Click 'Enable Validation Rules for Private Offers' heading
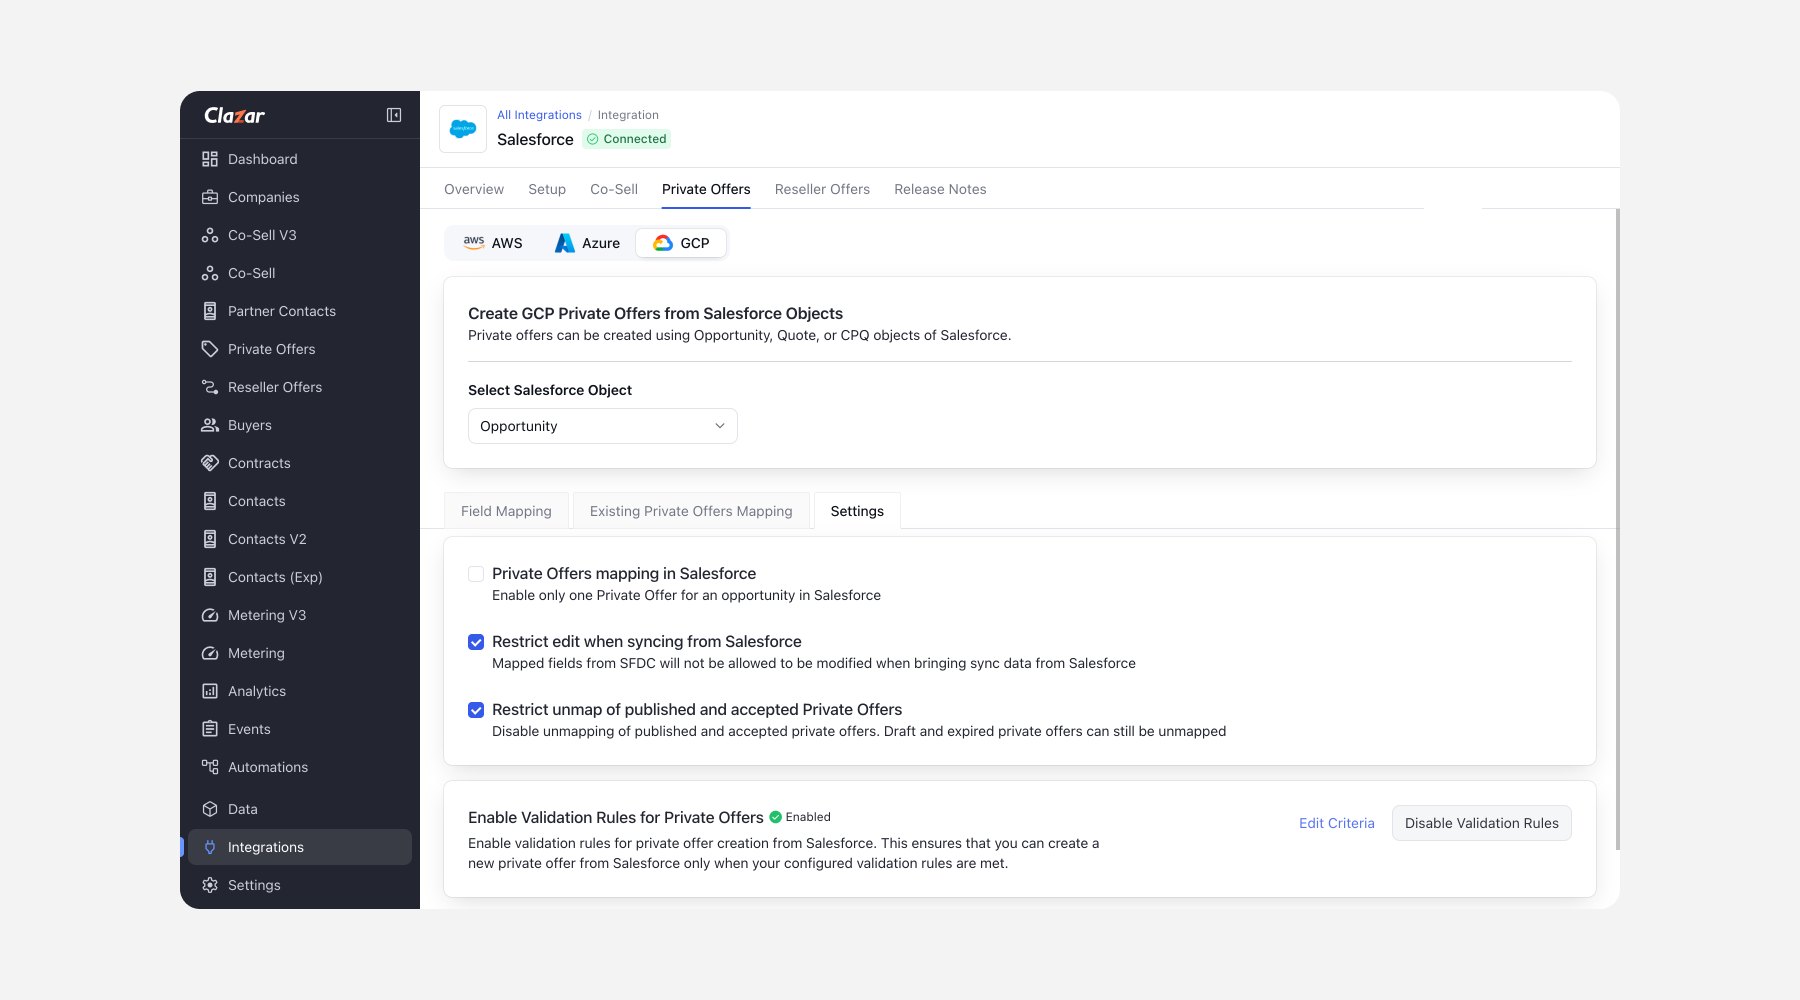1800x1000 pixels. coord(616,817)
